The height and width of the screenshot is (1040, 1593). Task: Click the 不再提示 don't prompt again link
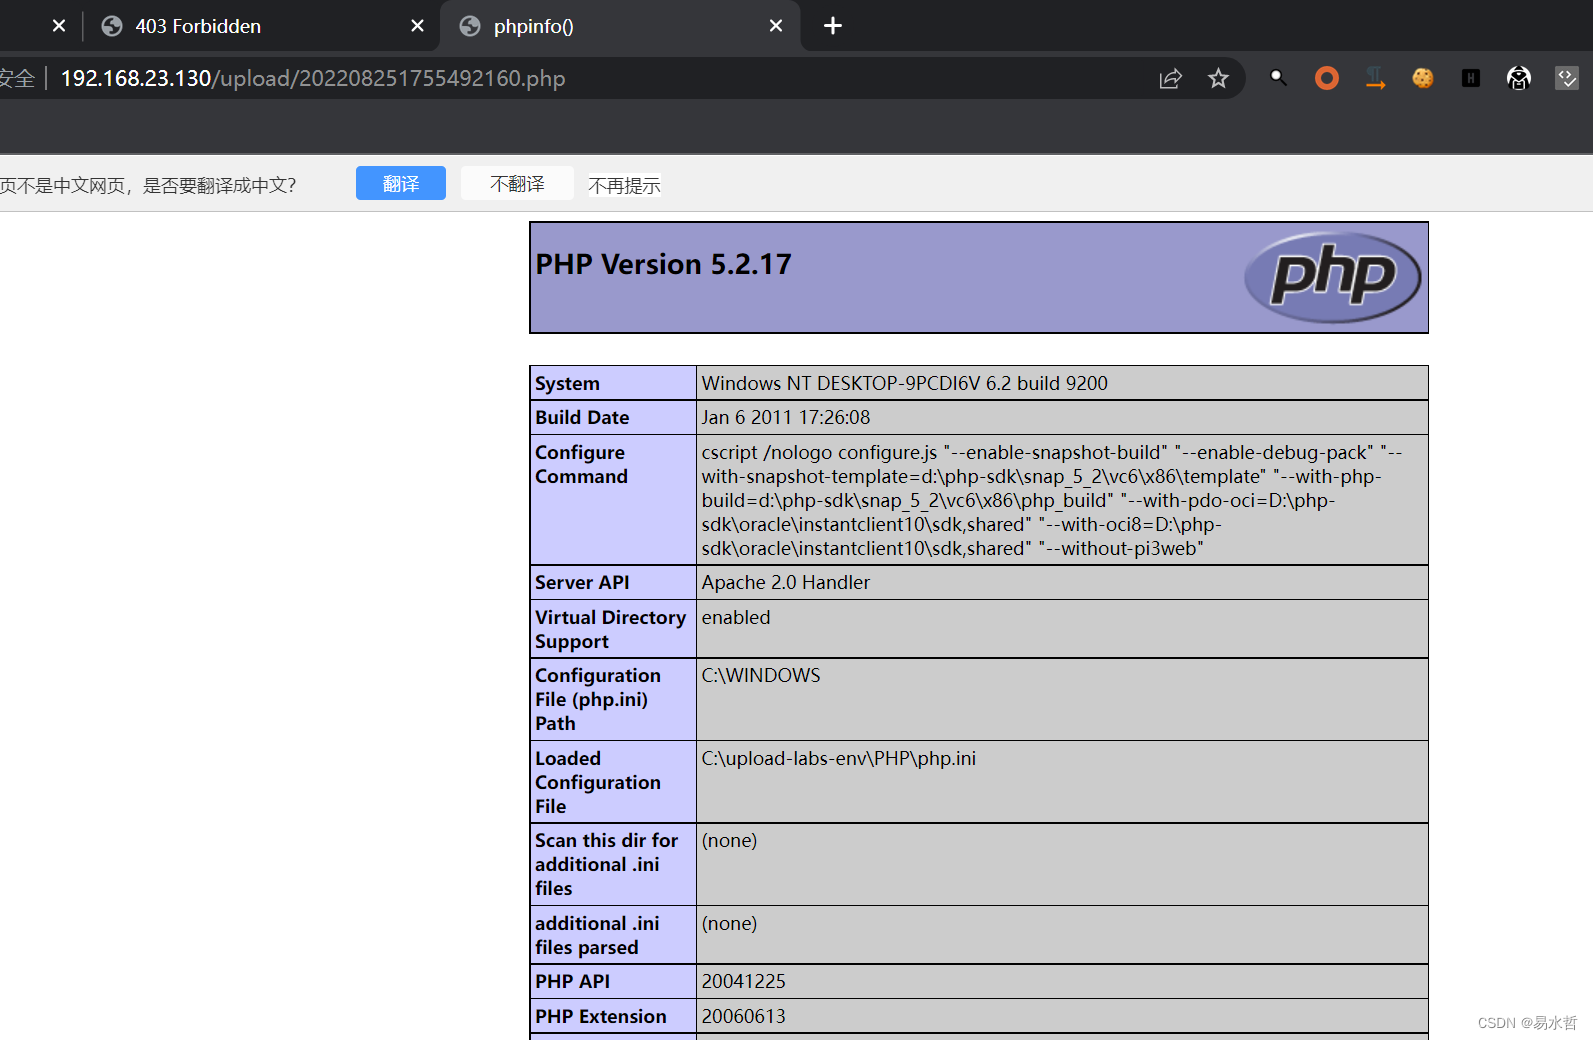pos(624,185)
